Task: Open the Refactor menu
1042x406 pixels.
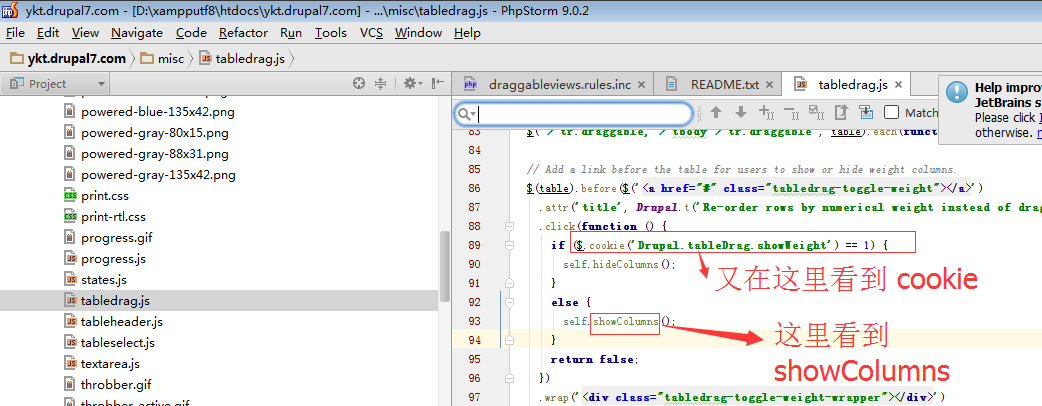Action: (243, 32)
